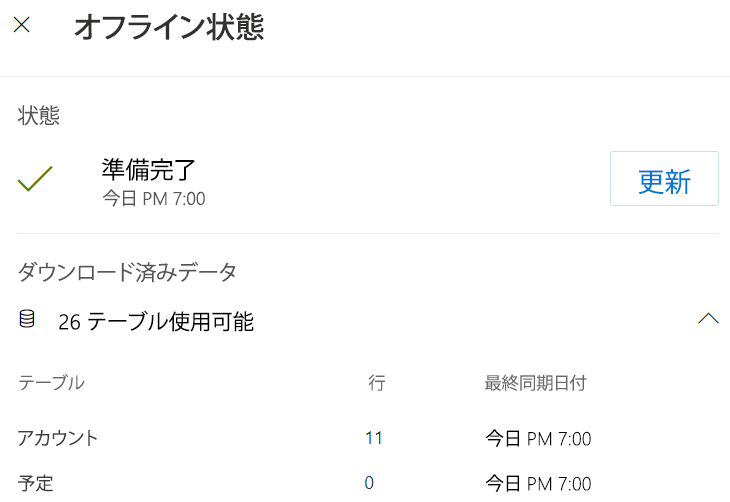Click the 予定 last sync time
The width and height of the screenshot is (730, 502).
click(x=538, y=484)
